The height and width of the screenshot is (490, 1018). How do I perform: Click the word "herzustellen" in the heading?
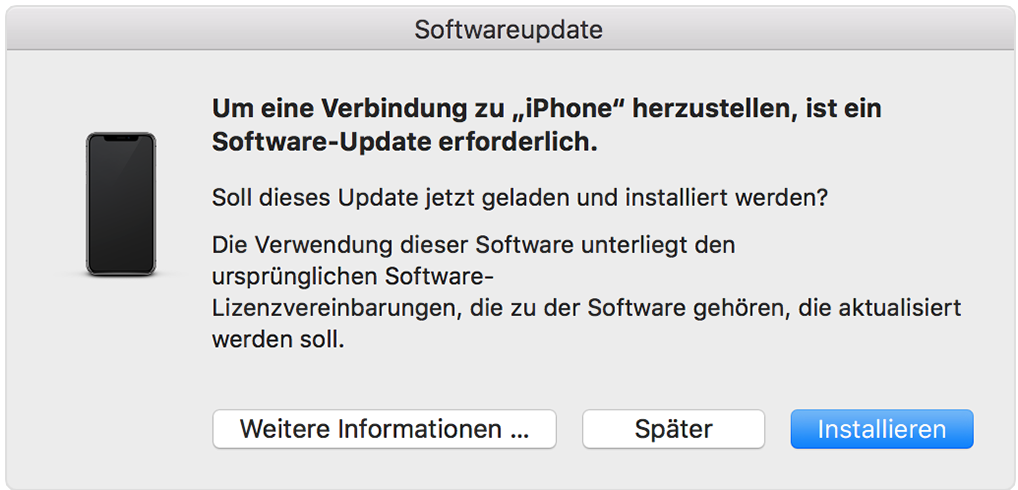(x=714, y=108)
